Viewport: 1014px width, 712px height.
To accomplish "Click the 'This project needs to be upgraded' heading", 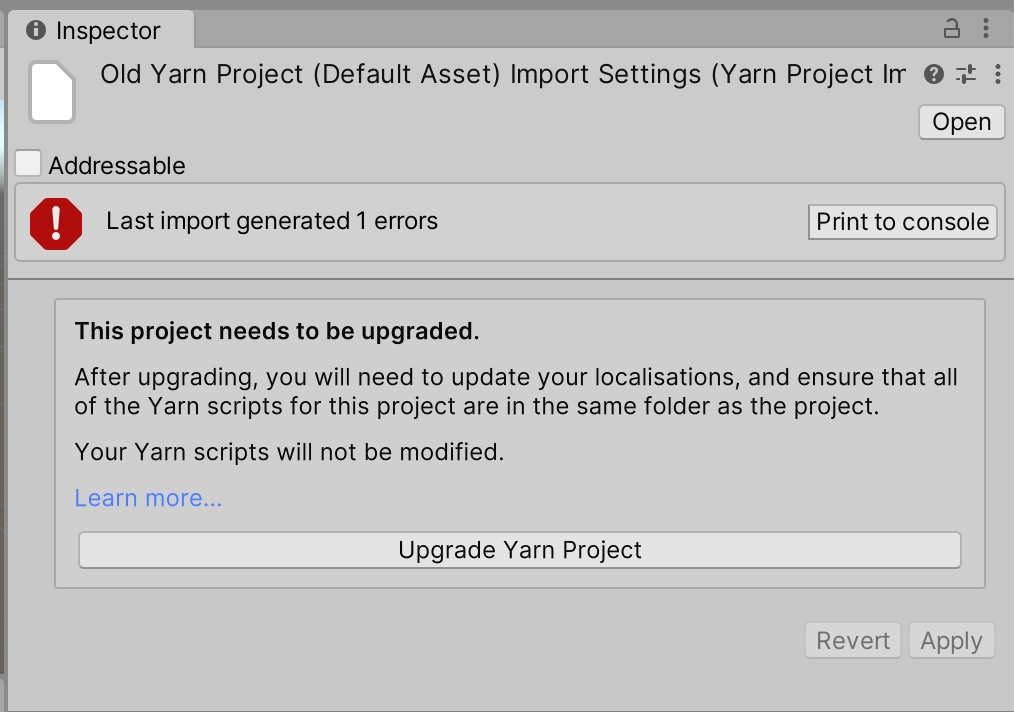I will tap(277, 331).
